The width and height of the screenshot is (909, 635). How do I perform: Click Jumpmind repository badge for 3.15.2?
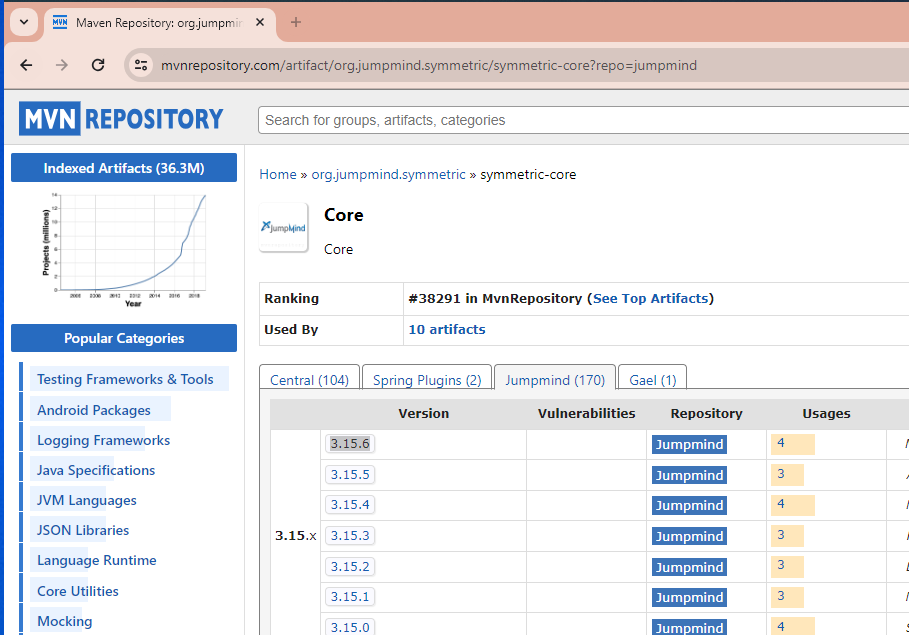pos(689,567)
